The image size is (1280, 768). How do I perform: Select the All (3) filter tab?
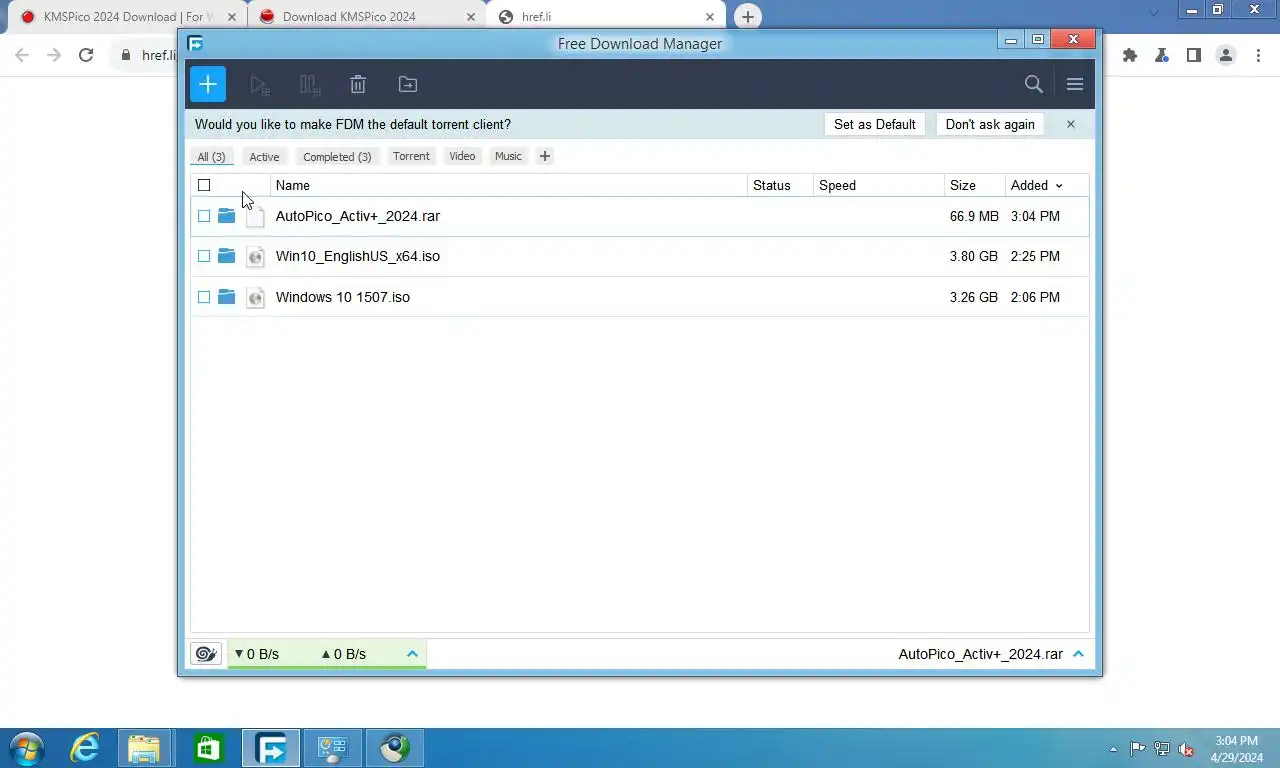[211, 157]
